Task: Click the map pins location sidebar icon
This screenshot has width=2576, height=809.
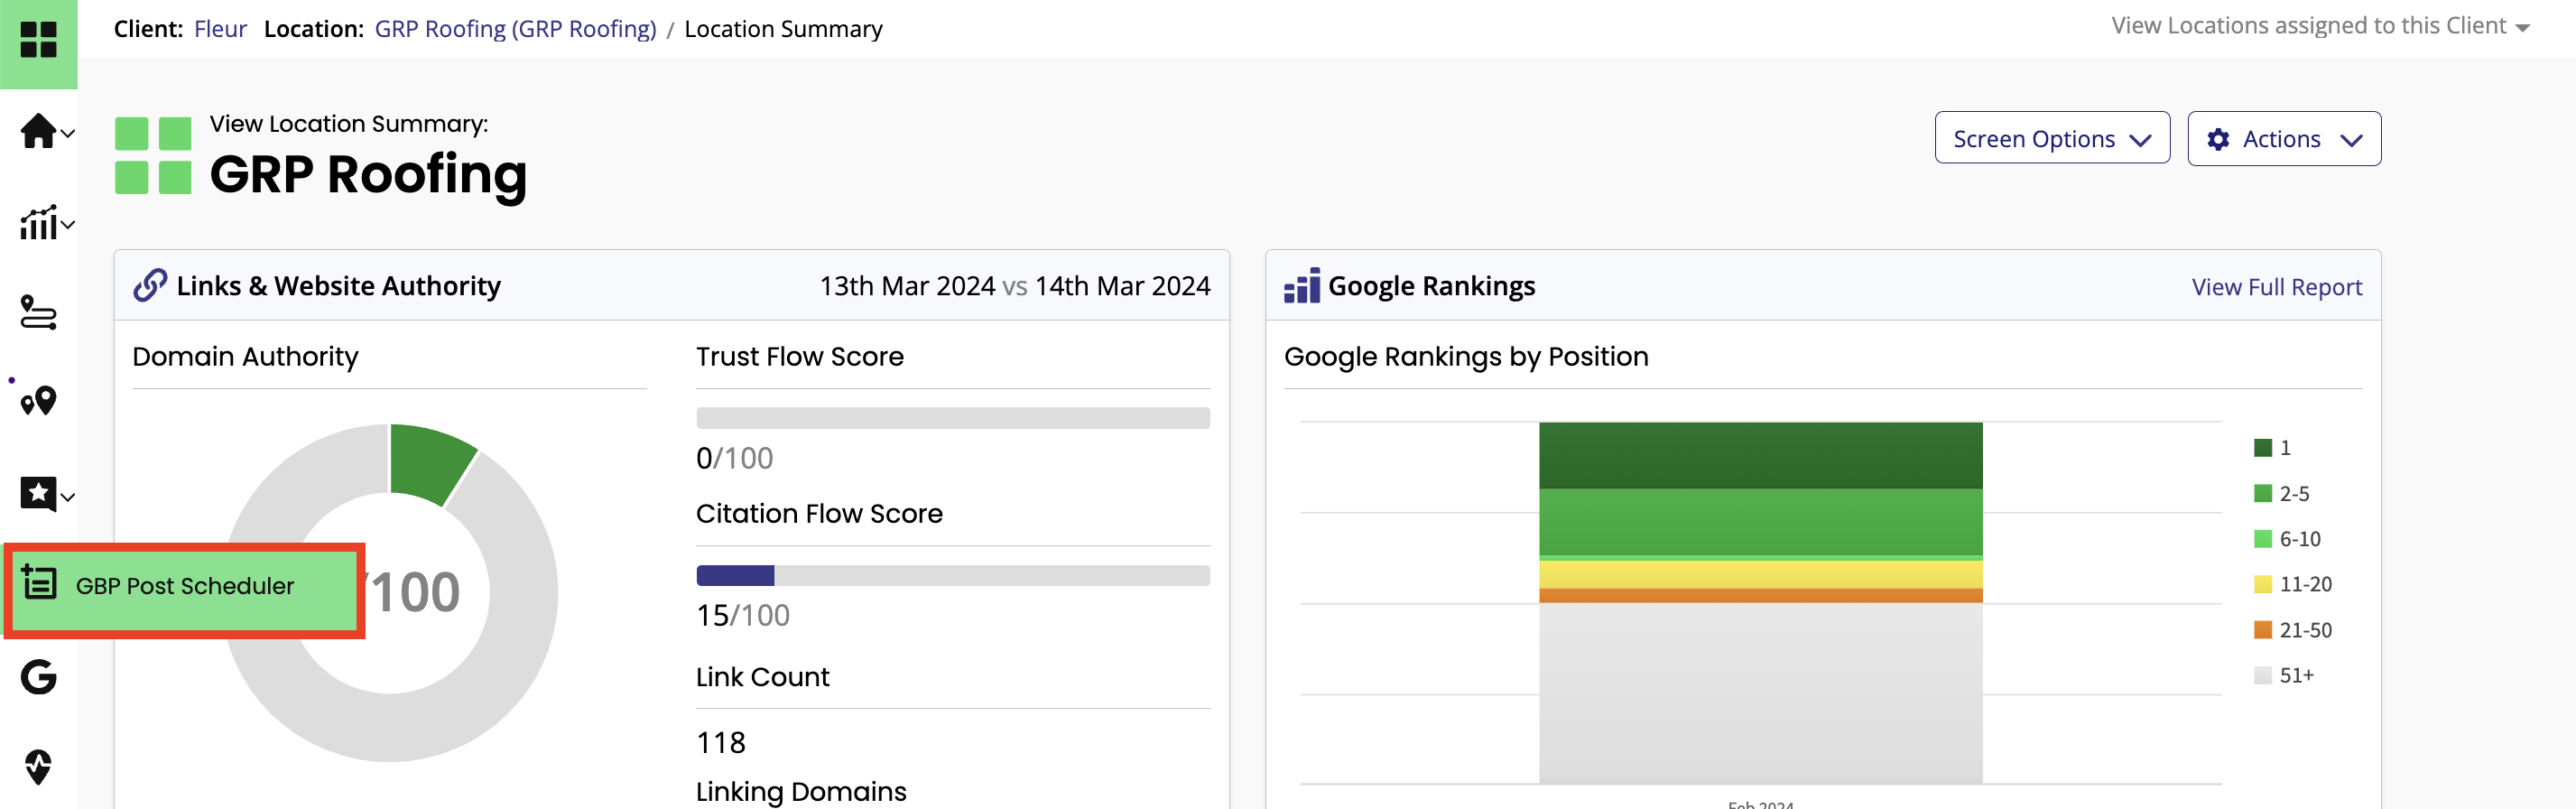Action: [39, 401]
